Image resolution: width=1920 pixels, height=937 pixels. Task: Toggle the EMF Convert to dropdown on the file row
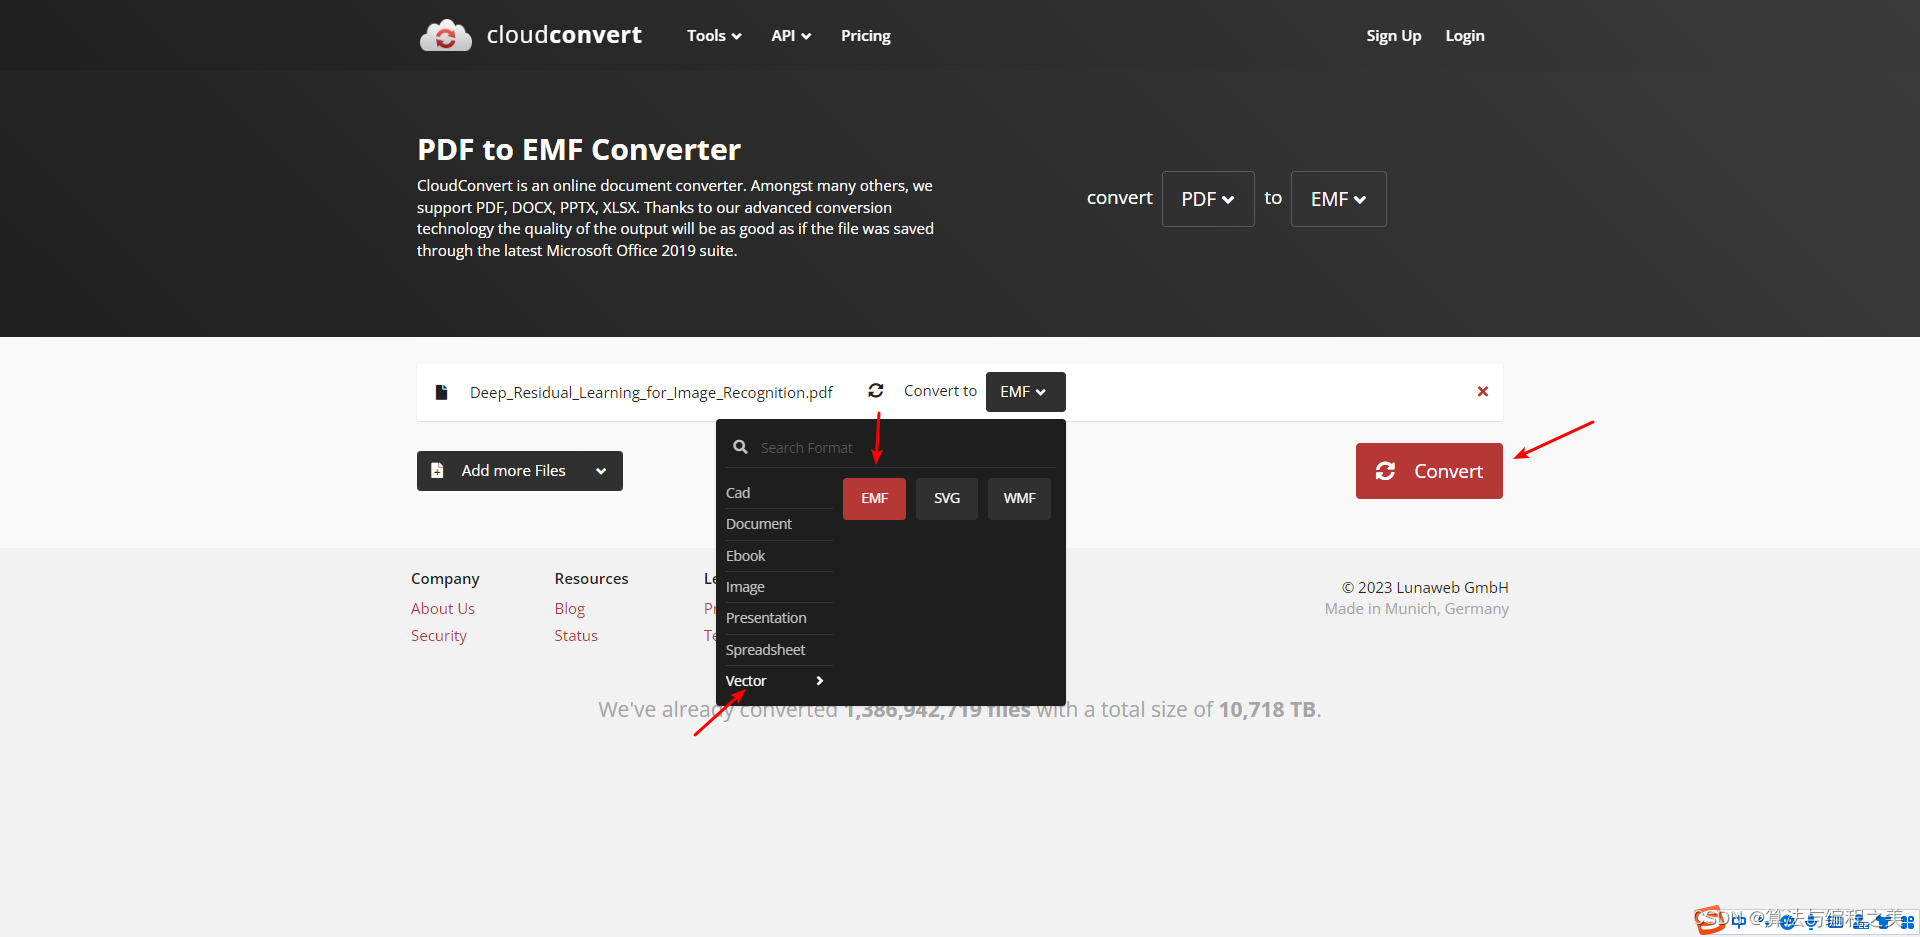[1025, 392]
